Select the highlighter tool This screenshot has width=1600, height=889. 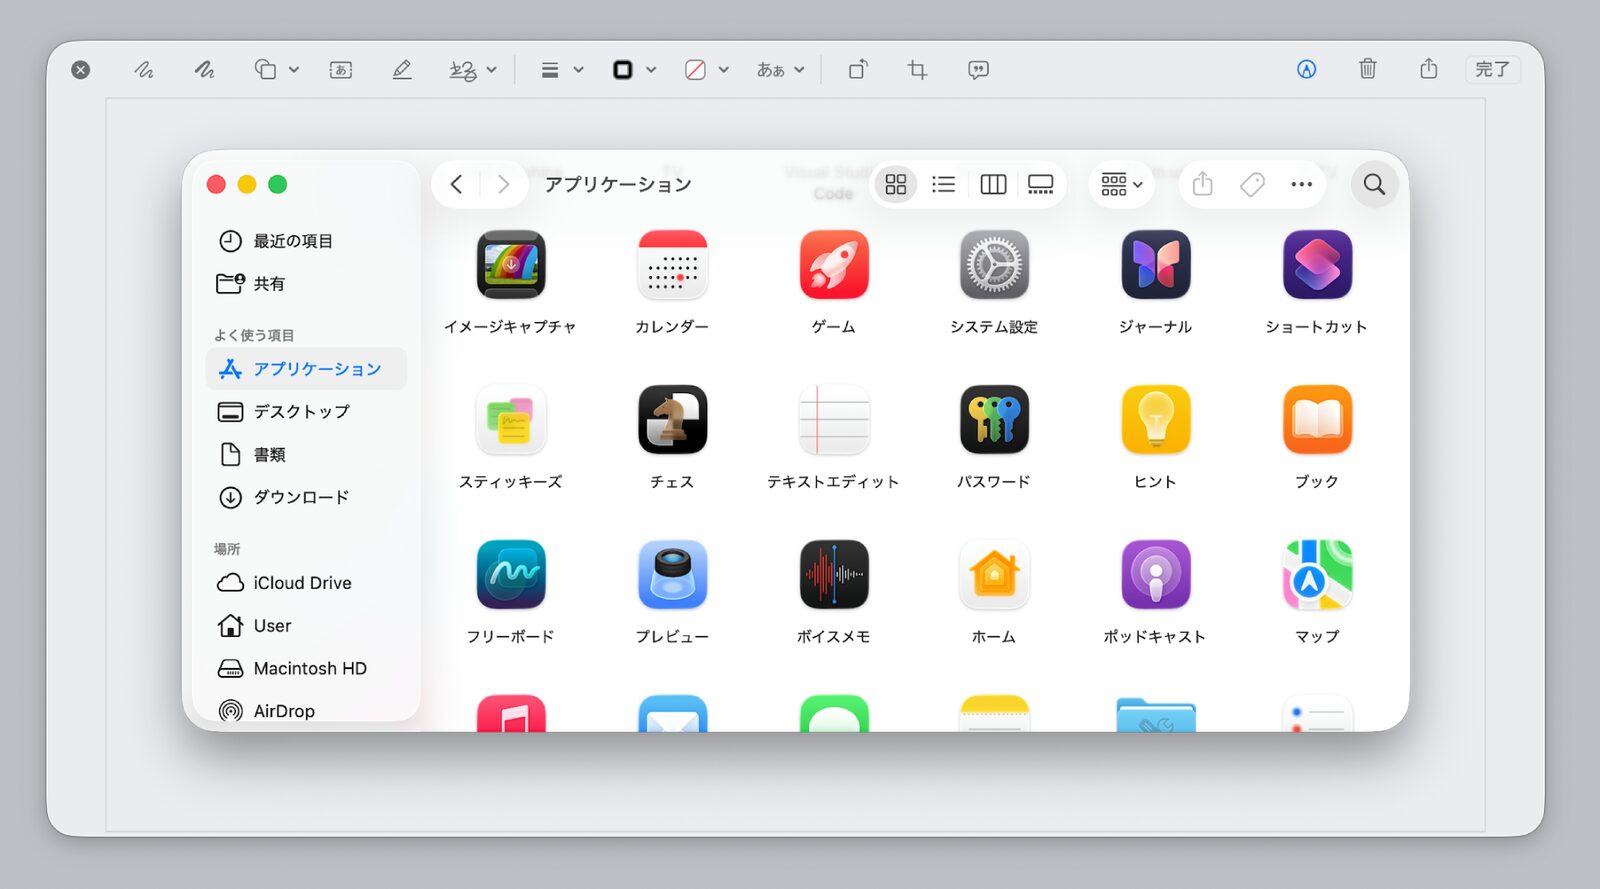[x=402, y=70]
